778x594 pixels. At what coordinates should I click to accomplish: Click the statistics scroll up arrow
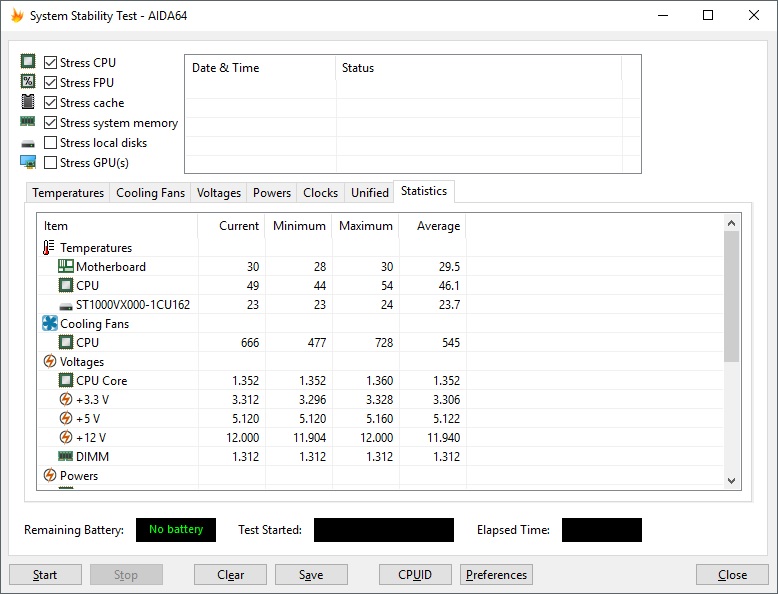(731, 223)
